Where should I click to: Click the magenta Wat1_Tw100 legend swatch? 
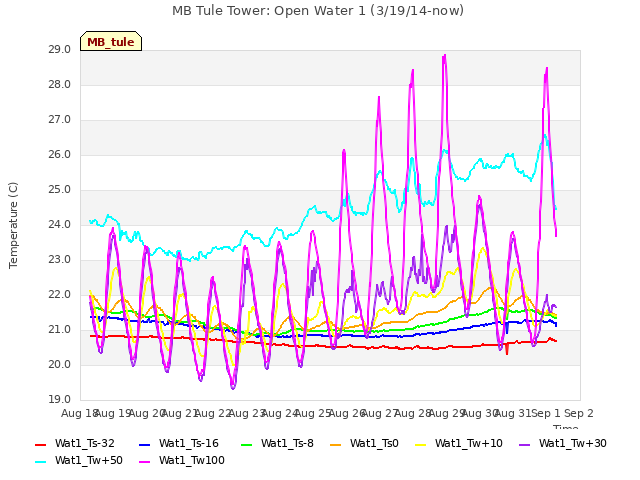[145, 462]
